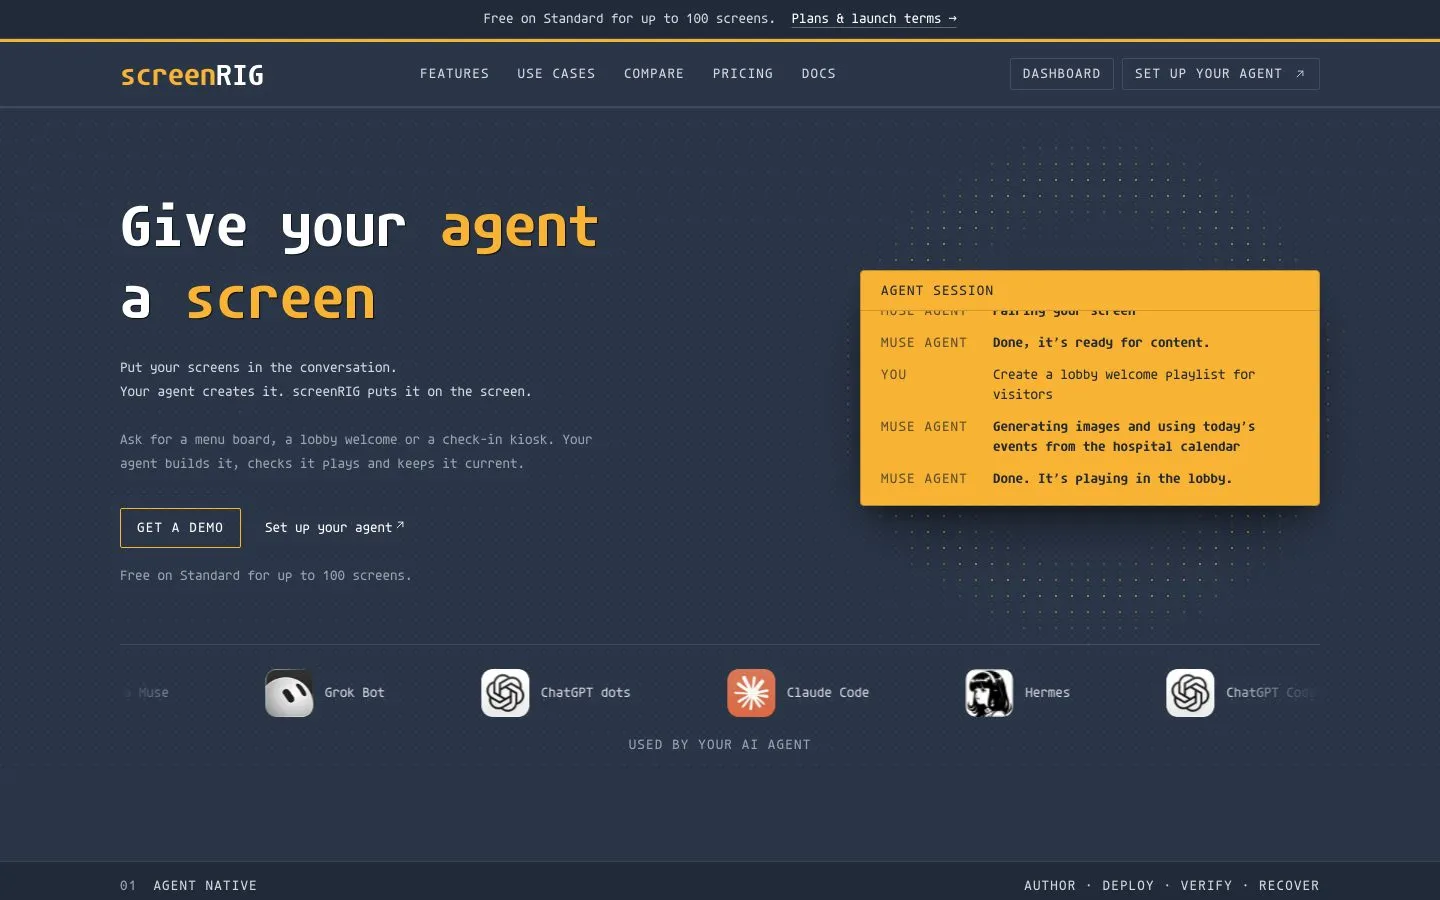Open the Features menu item
The height and width of the screenshot is (900, 1440).
coord(454,74)
